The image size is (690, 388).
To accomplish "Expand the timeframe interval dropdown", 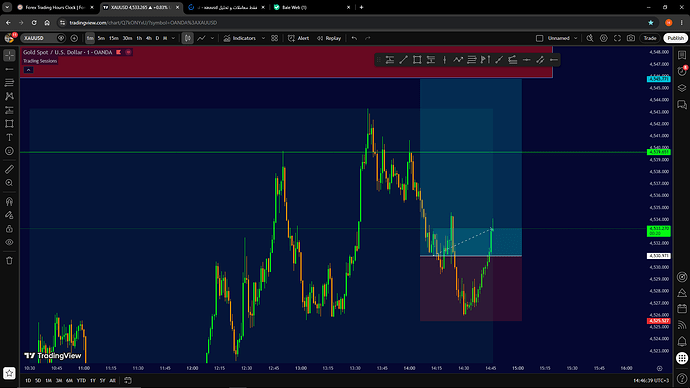I will [173, 38].
